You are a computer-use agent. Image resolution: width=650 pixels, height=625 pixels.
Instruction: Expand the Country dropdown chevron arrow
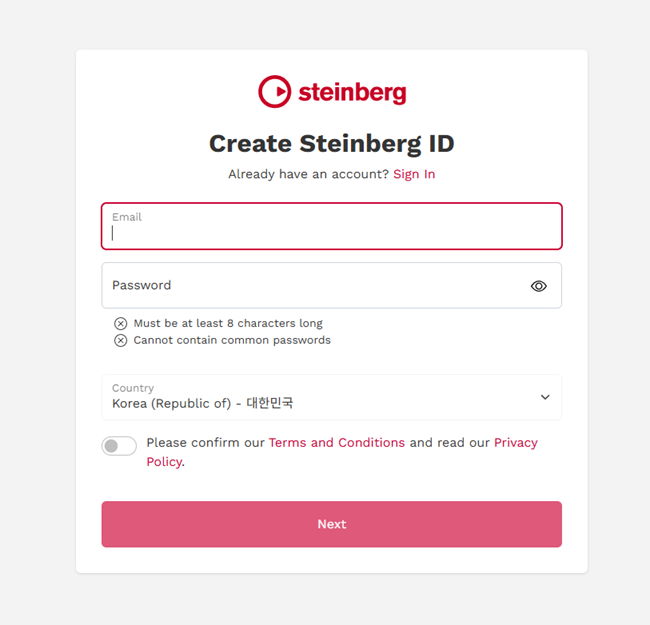(x=545, y=397)
